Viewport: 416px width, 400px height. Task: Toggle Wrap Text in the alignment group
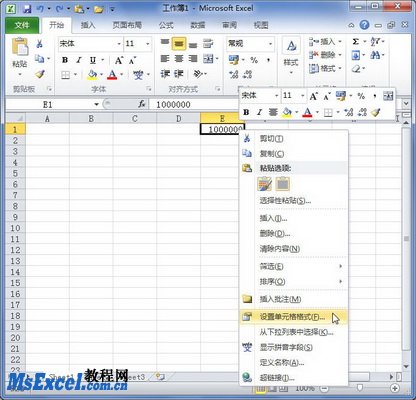point(208,43)
